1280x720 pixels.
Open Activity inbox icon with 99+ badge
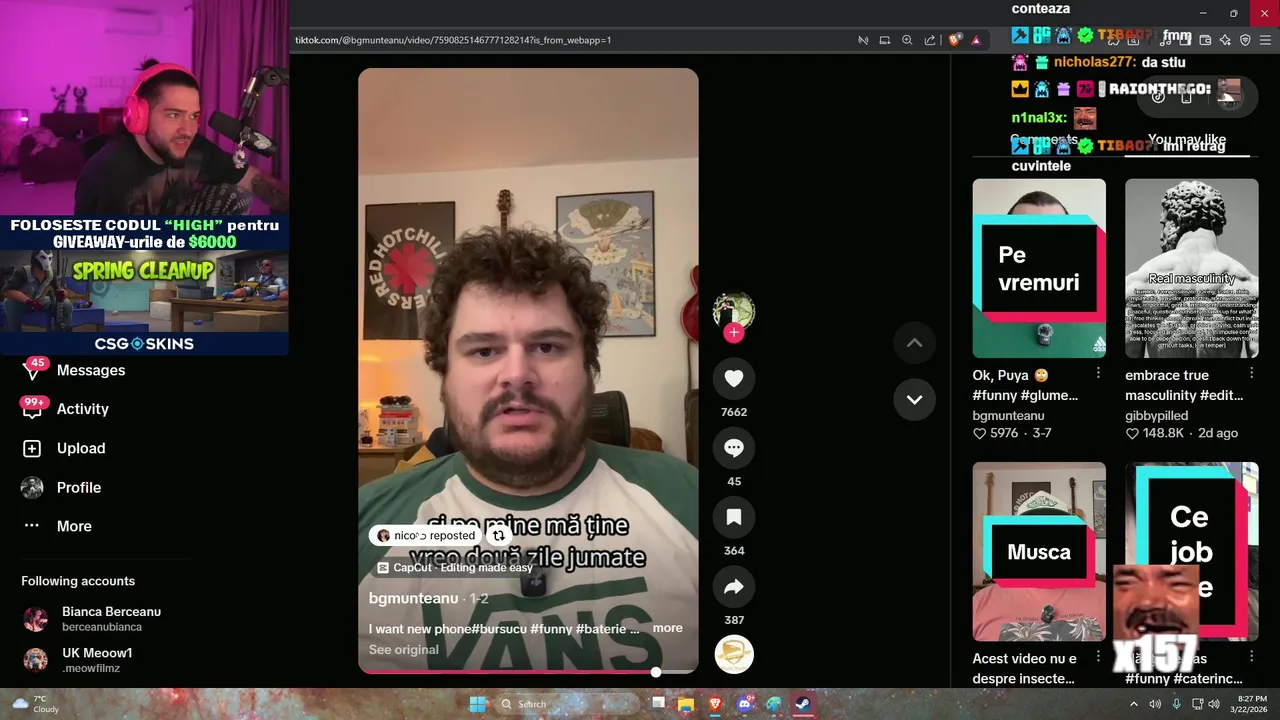tap(32, 409)
